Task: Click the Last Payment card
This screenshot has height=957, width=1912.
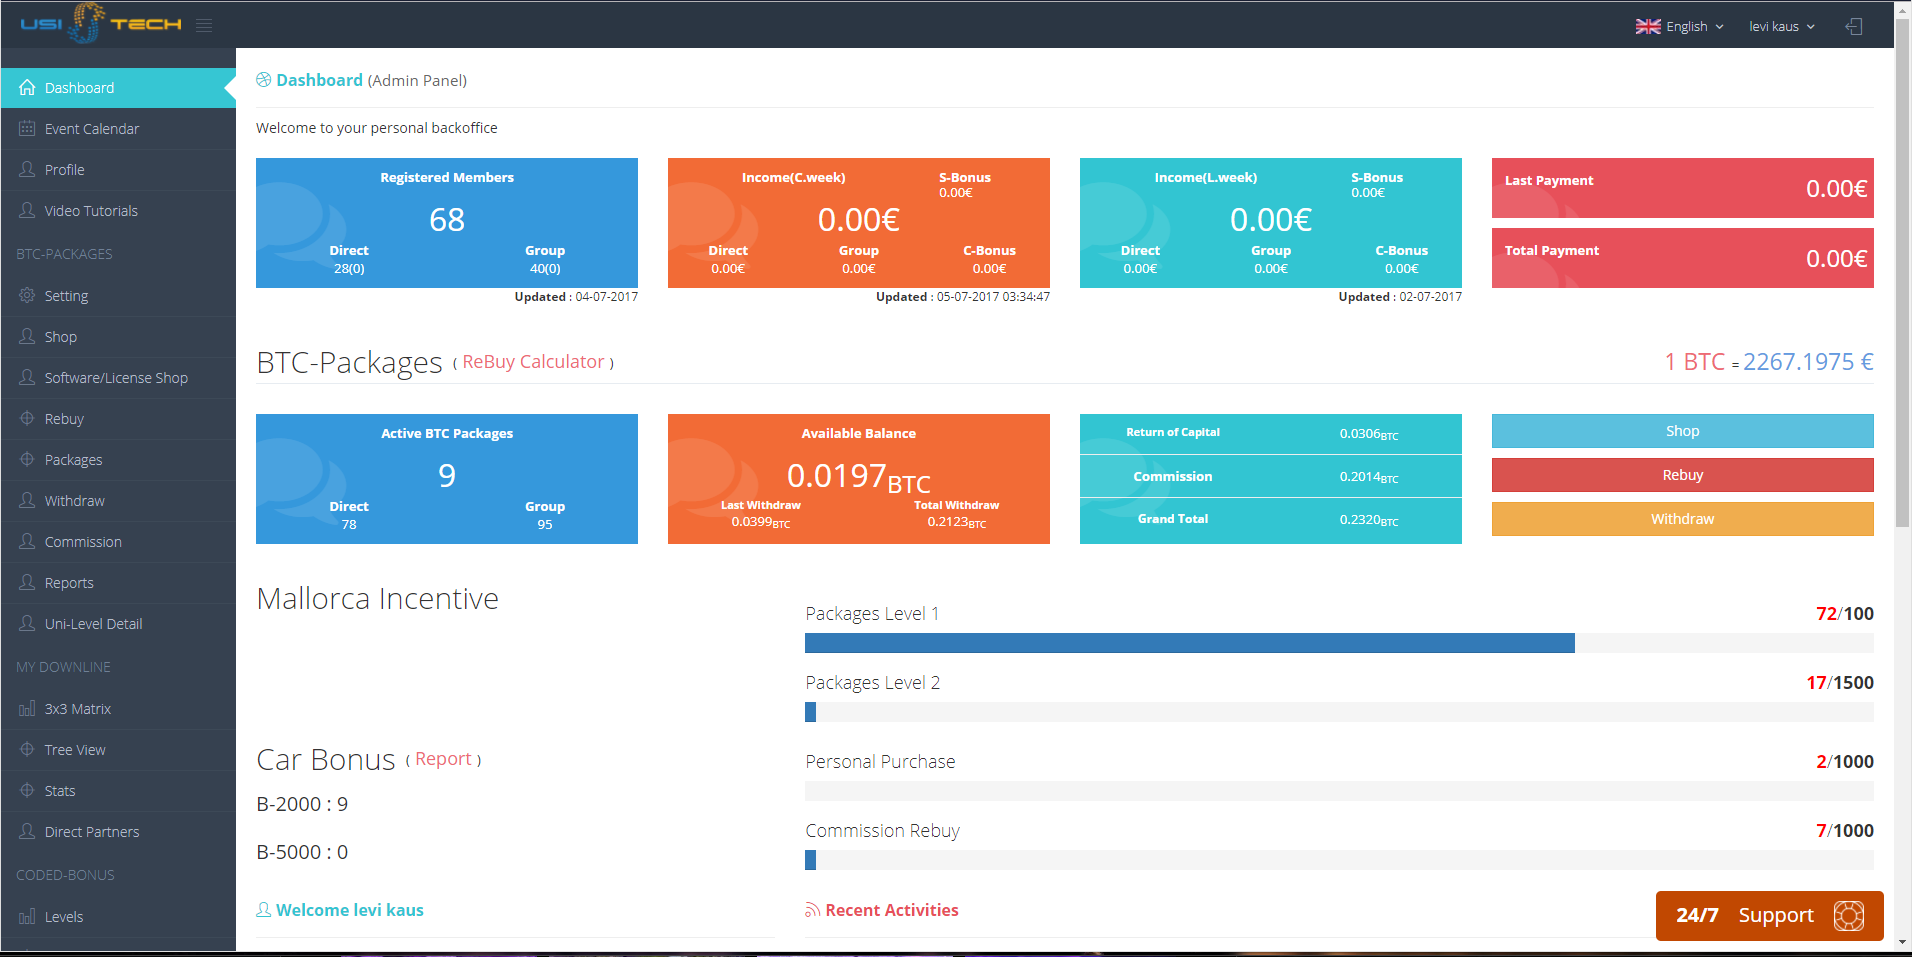Action: click(x=1682, y=188)
